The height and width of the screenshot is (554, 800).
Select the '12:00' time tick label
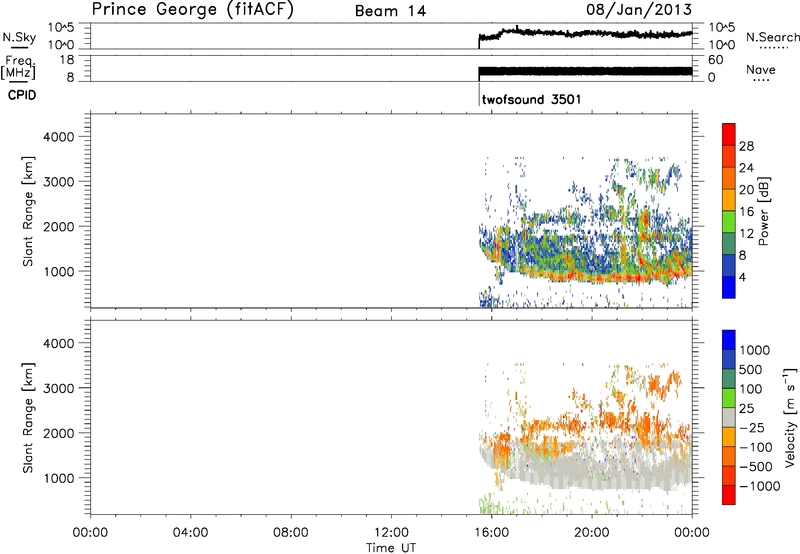click(x=391, y=533)
